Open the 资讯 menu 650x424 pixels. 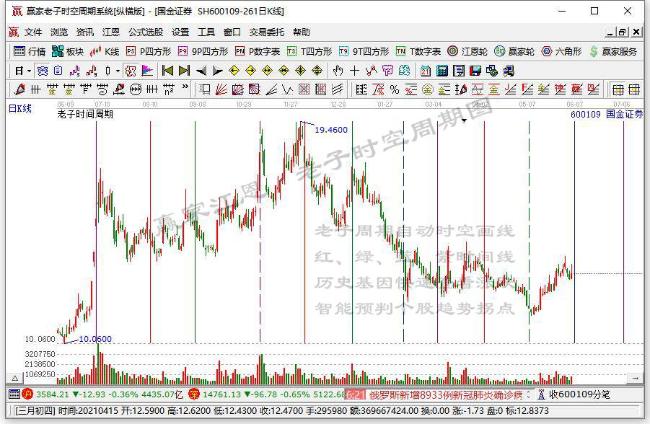[x=85, y=32]
